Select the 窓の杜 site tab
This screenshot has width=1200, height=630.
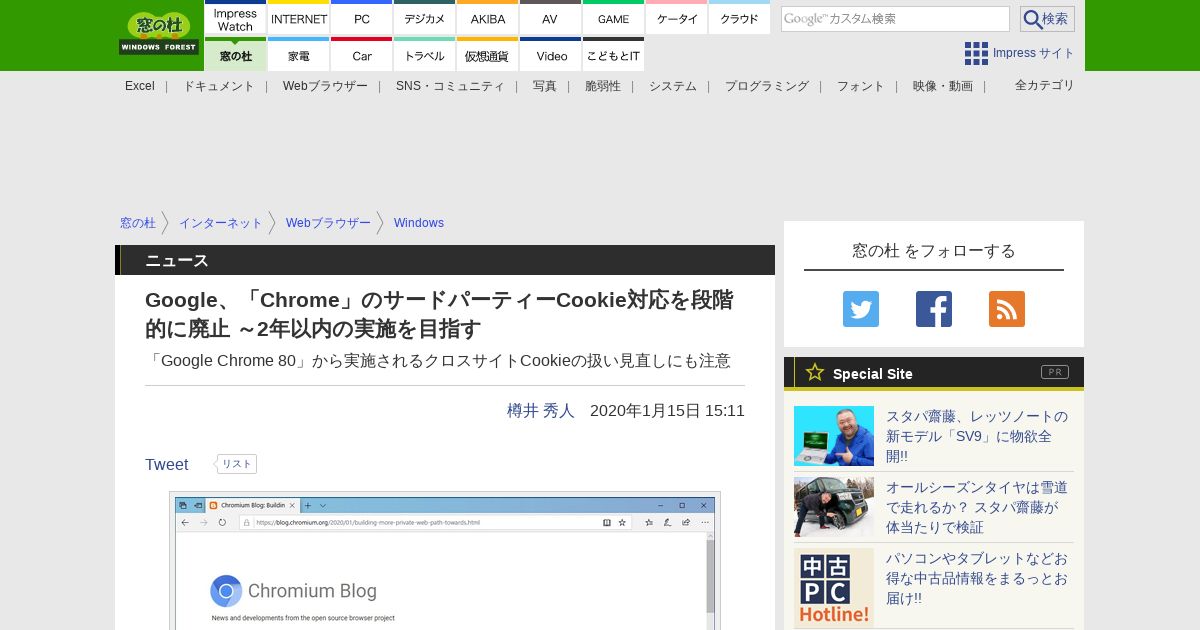coord(235,54)
